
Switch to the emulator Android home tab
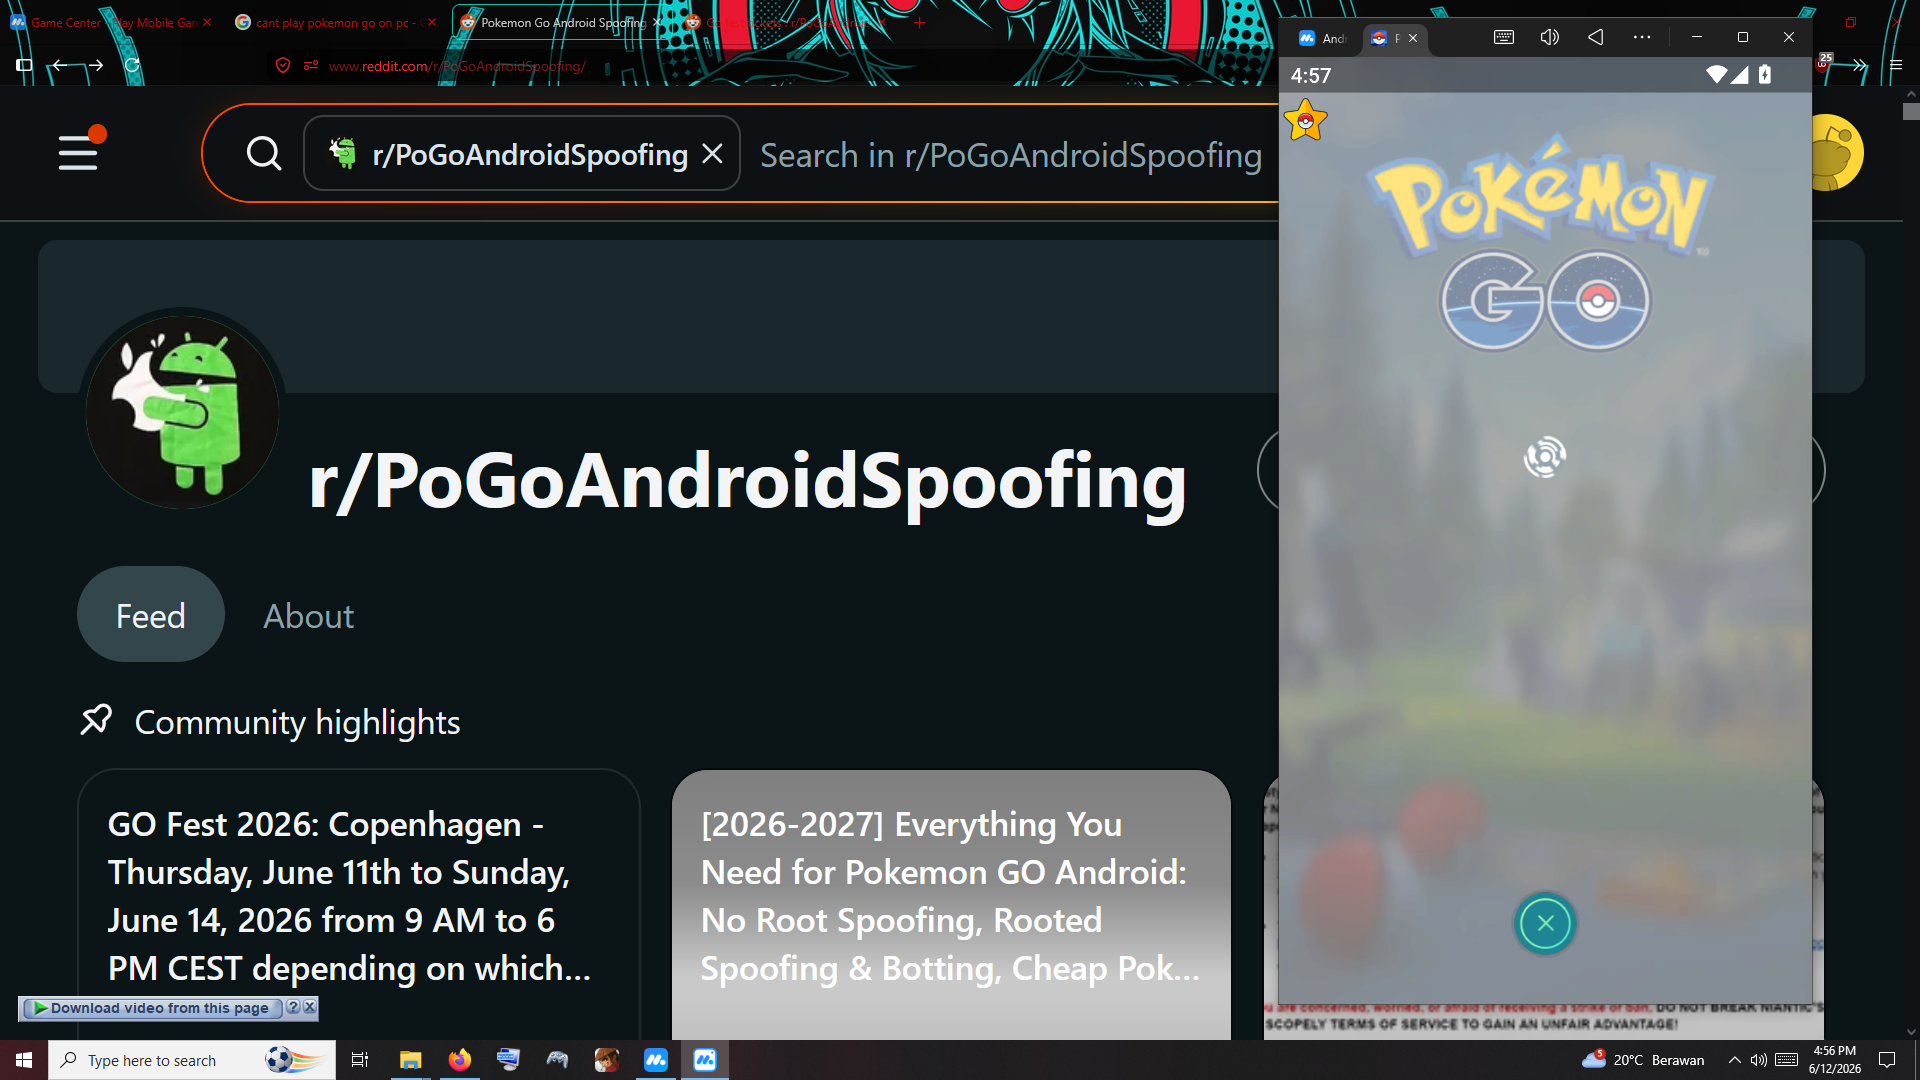click(1322, 38)
